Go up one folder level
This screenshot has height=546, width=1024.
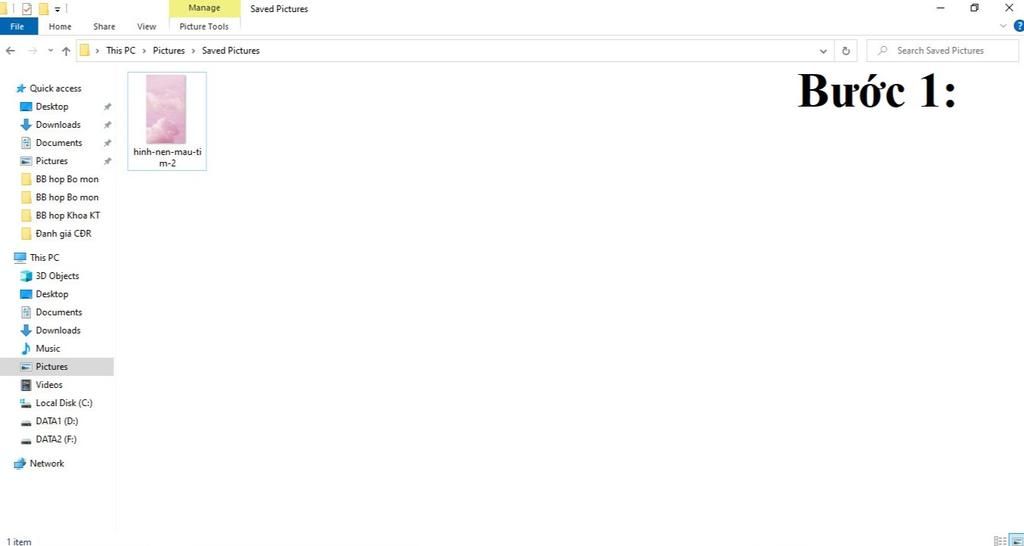[66, 50]
